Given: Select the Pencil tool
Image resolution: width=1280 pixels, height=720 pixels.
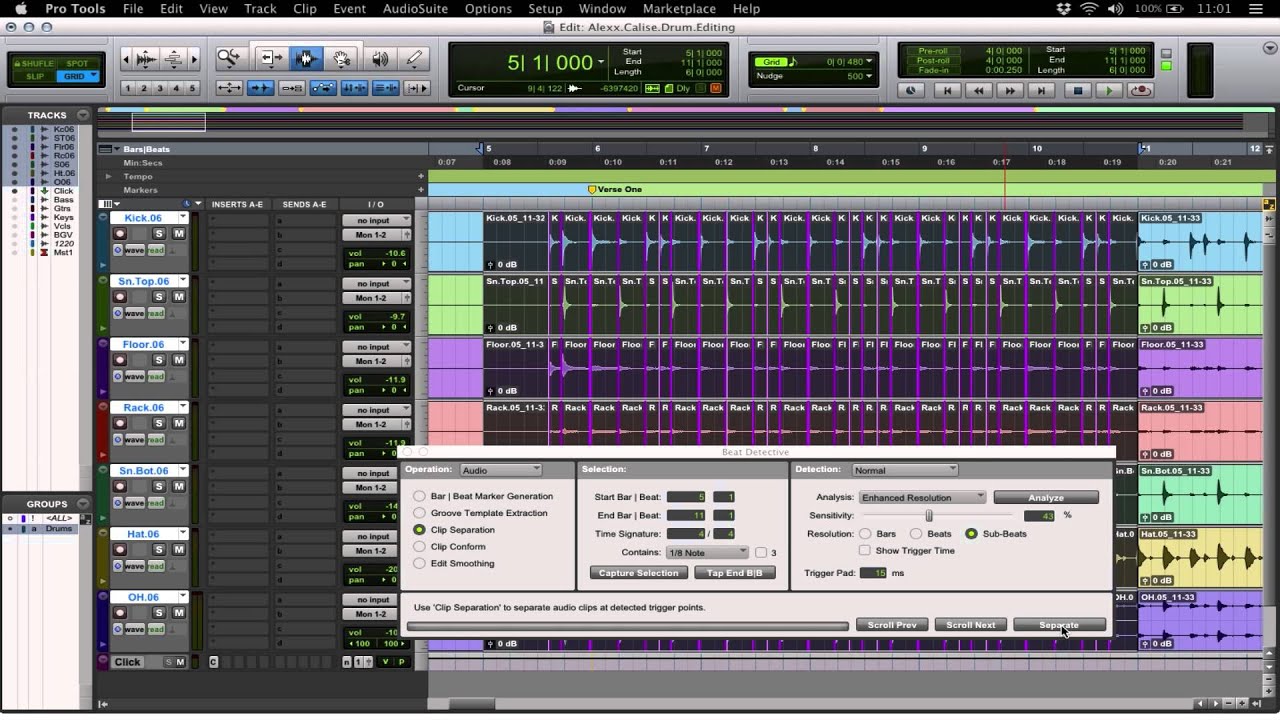Looking at the screenshot, I should coord(416,59).
